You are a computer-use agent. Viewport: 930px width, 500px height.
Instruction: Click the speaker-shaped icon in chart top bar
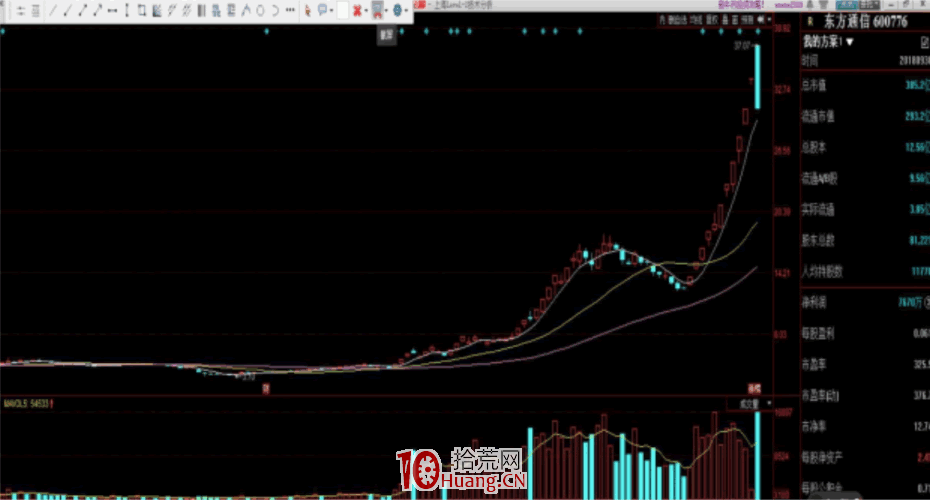[x=760, y=20]
